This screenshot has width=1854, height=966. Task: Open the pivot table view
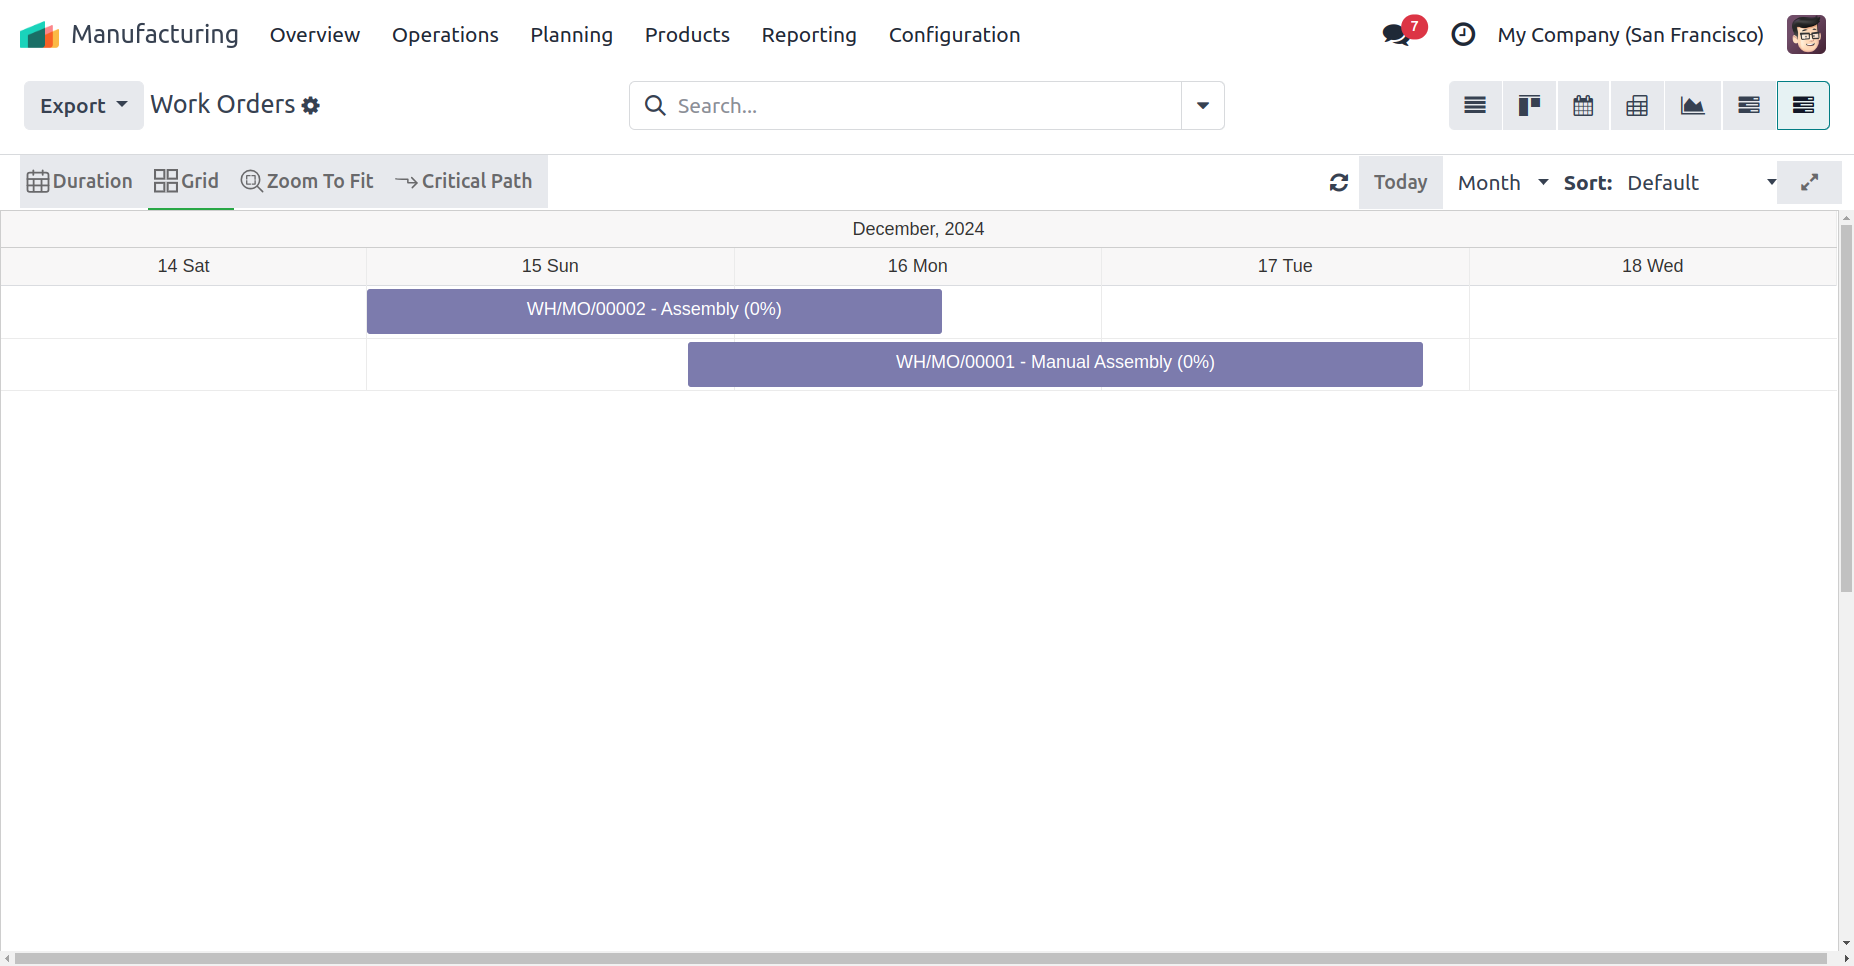[1637, 106]
